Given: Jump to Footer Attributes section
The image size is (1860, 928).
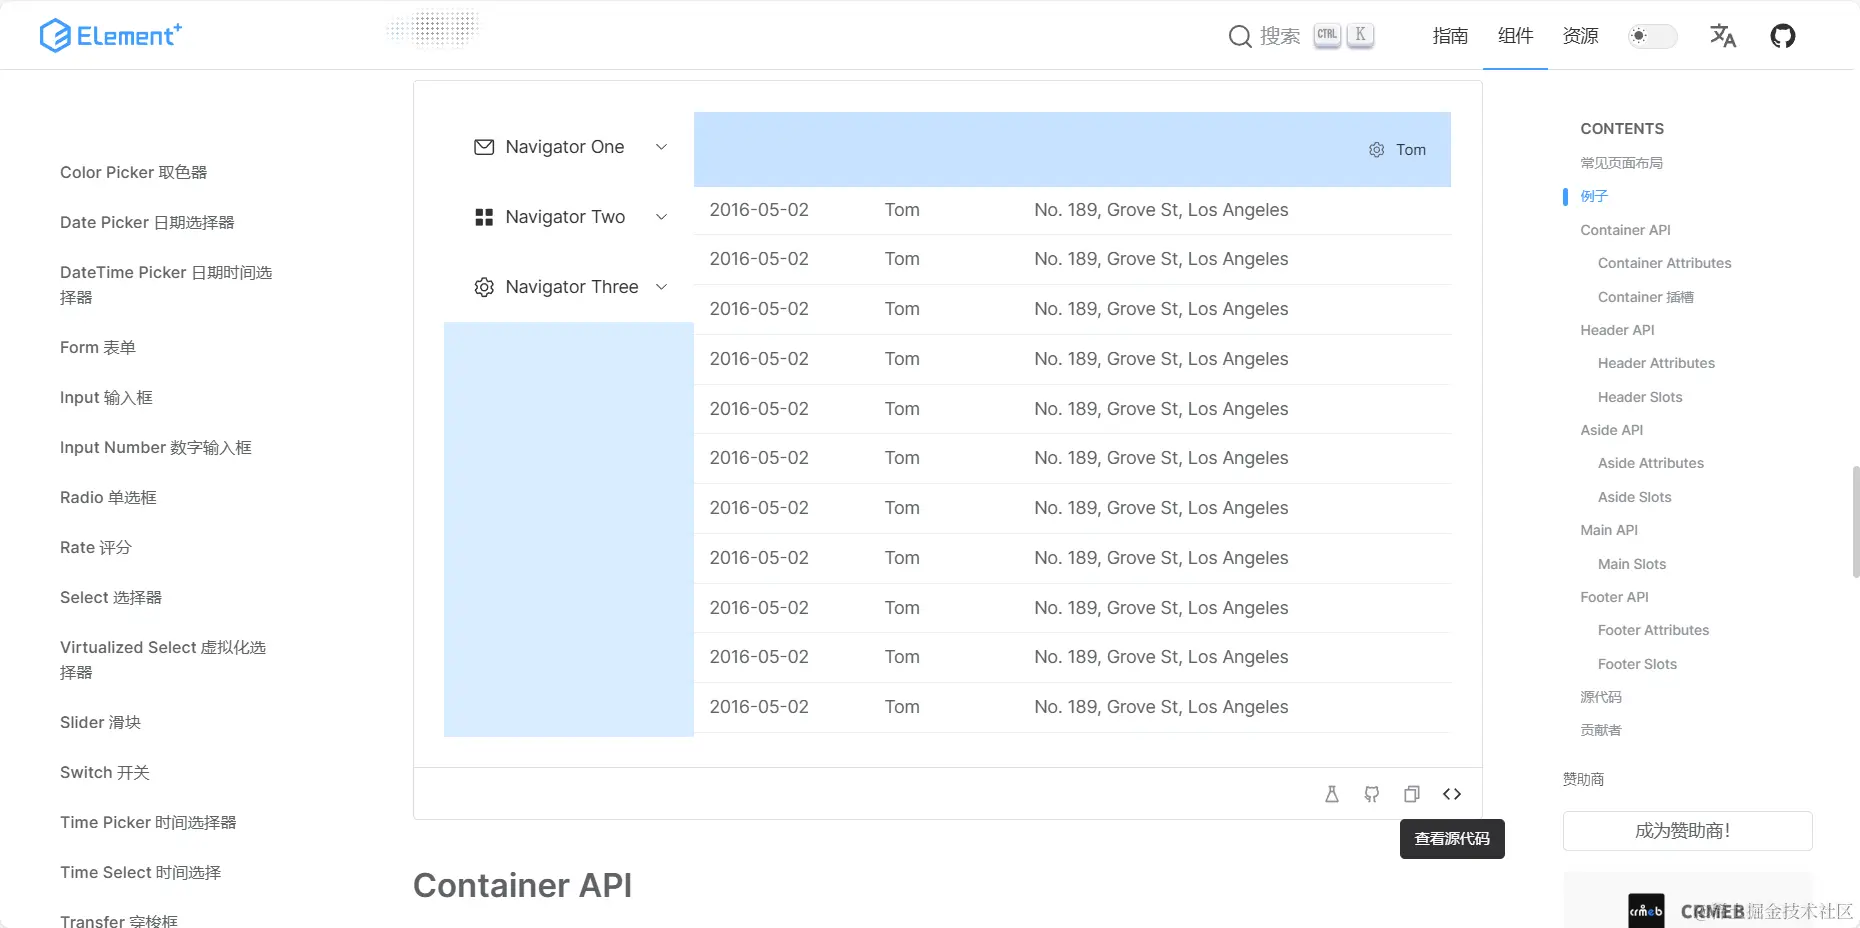Looking at the screenshot, I should coord(1653,630).
